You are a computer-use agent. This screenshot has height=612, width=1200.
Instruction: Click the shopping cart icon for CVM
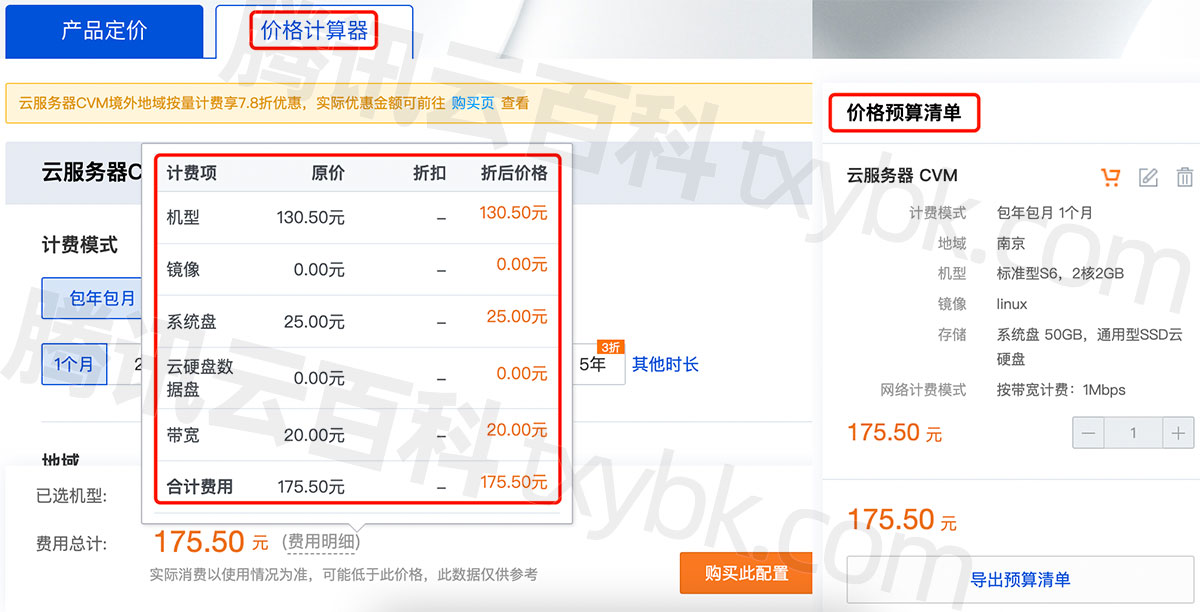point(1110,177)
